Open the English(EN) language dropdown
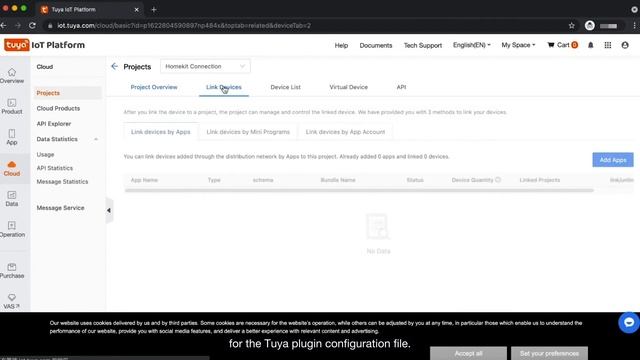Viewport: 640px width, 360px height. point(471,45)
